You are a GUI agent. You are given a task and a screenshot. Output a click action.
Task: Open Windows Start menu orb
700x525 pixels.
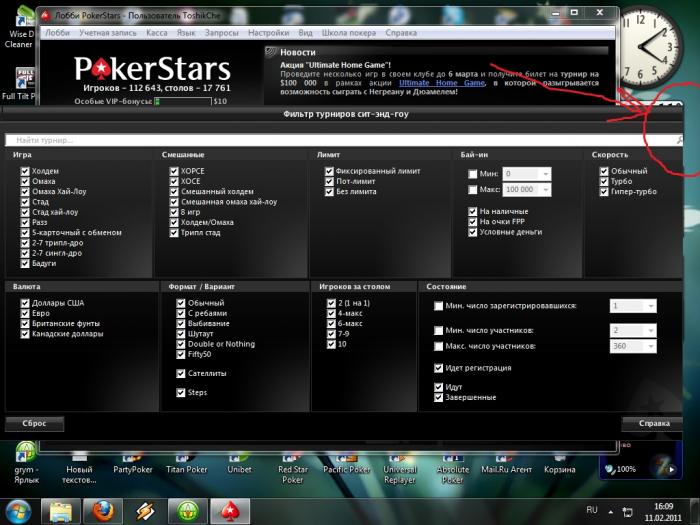[17, 512]
